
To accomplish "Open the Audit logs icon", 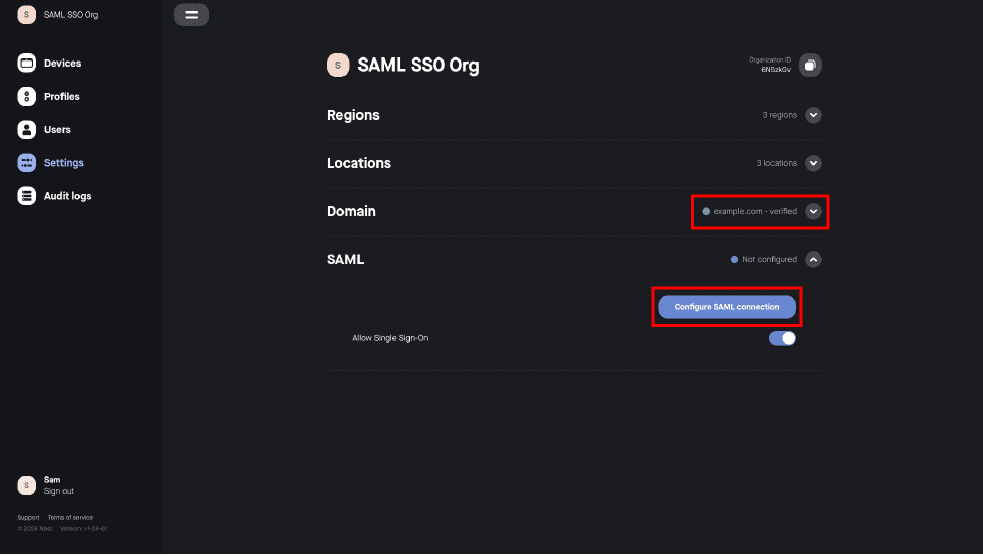I will [x=26, y=196].
